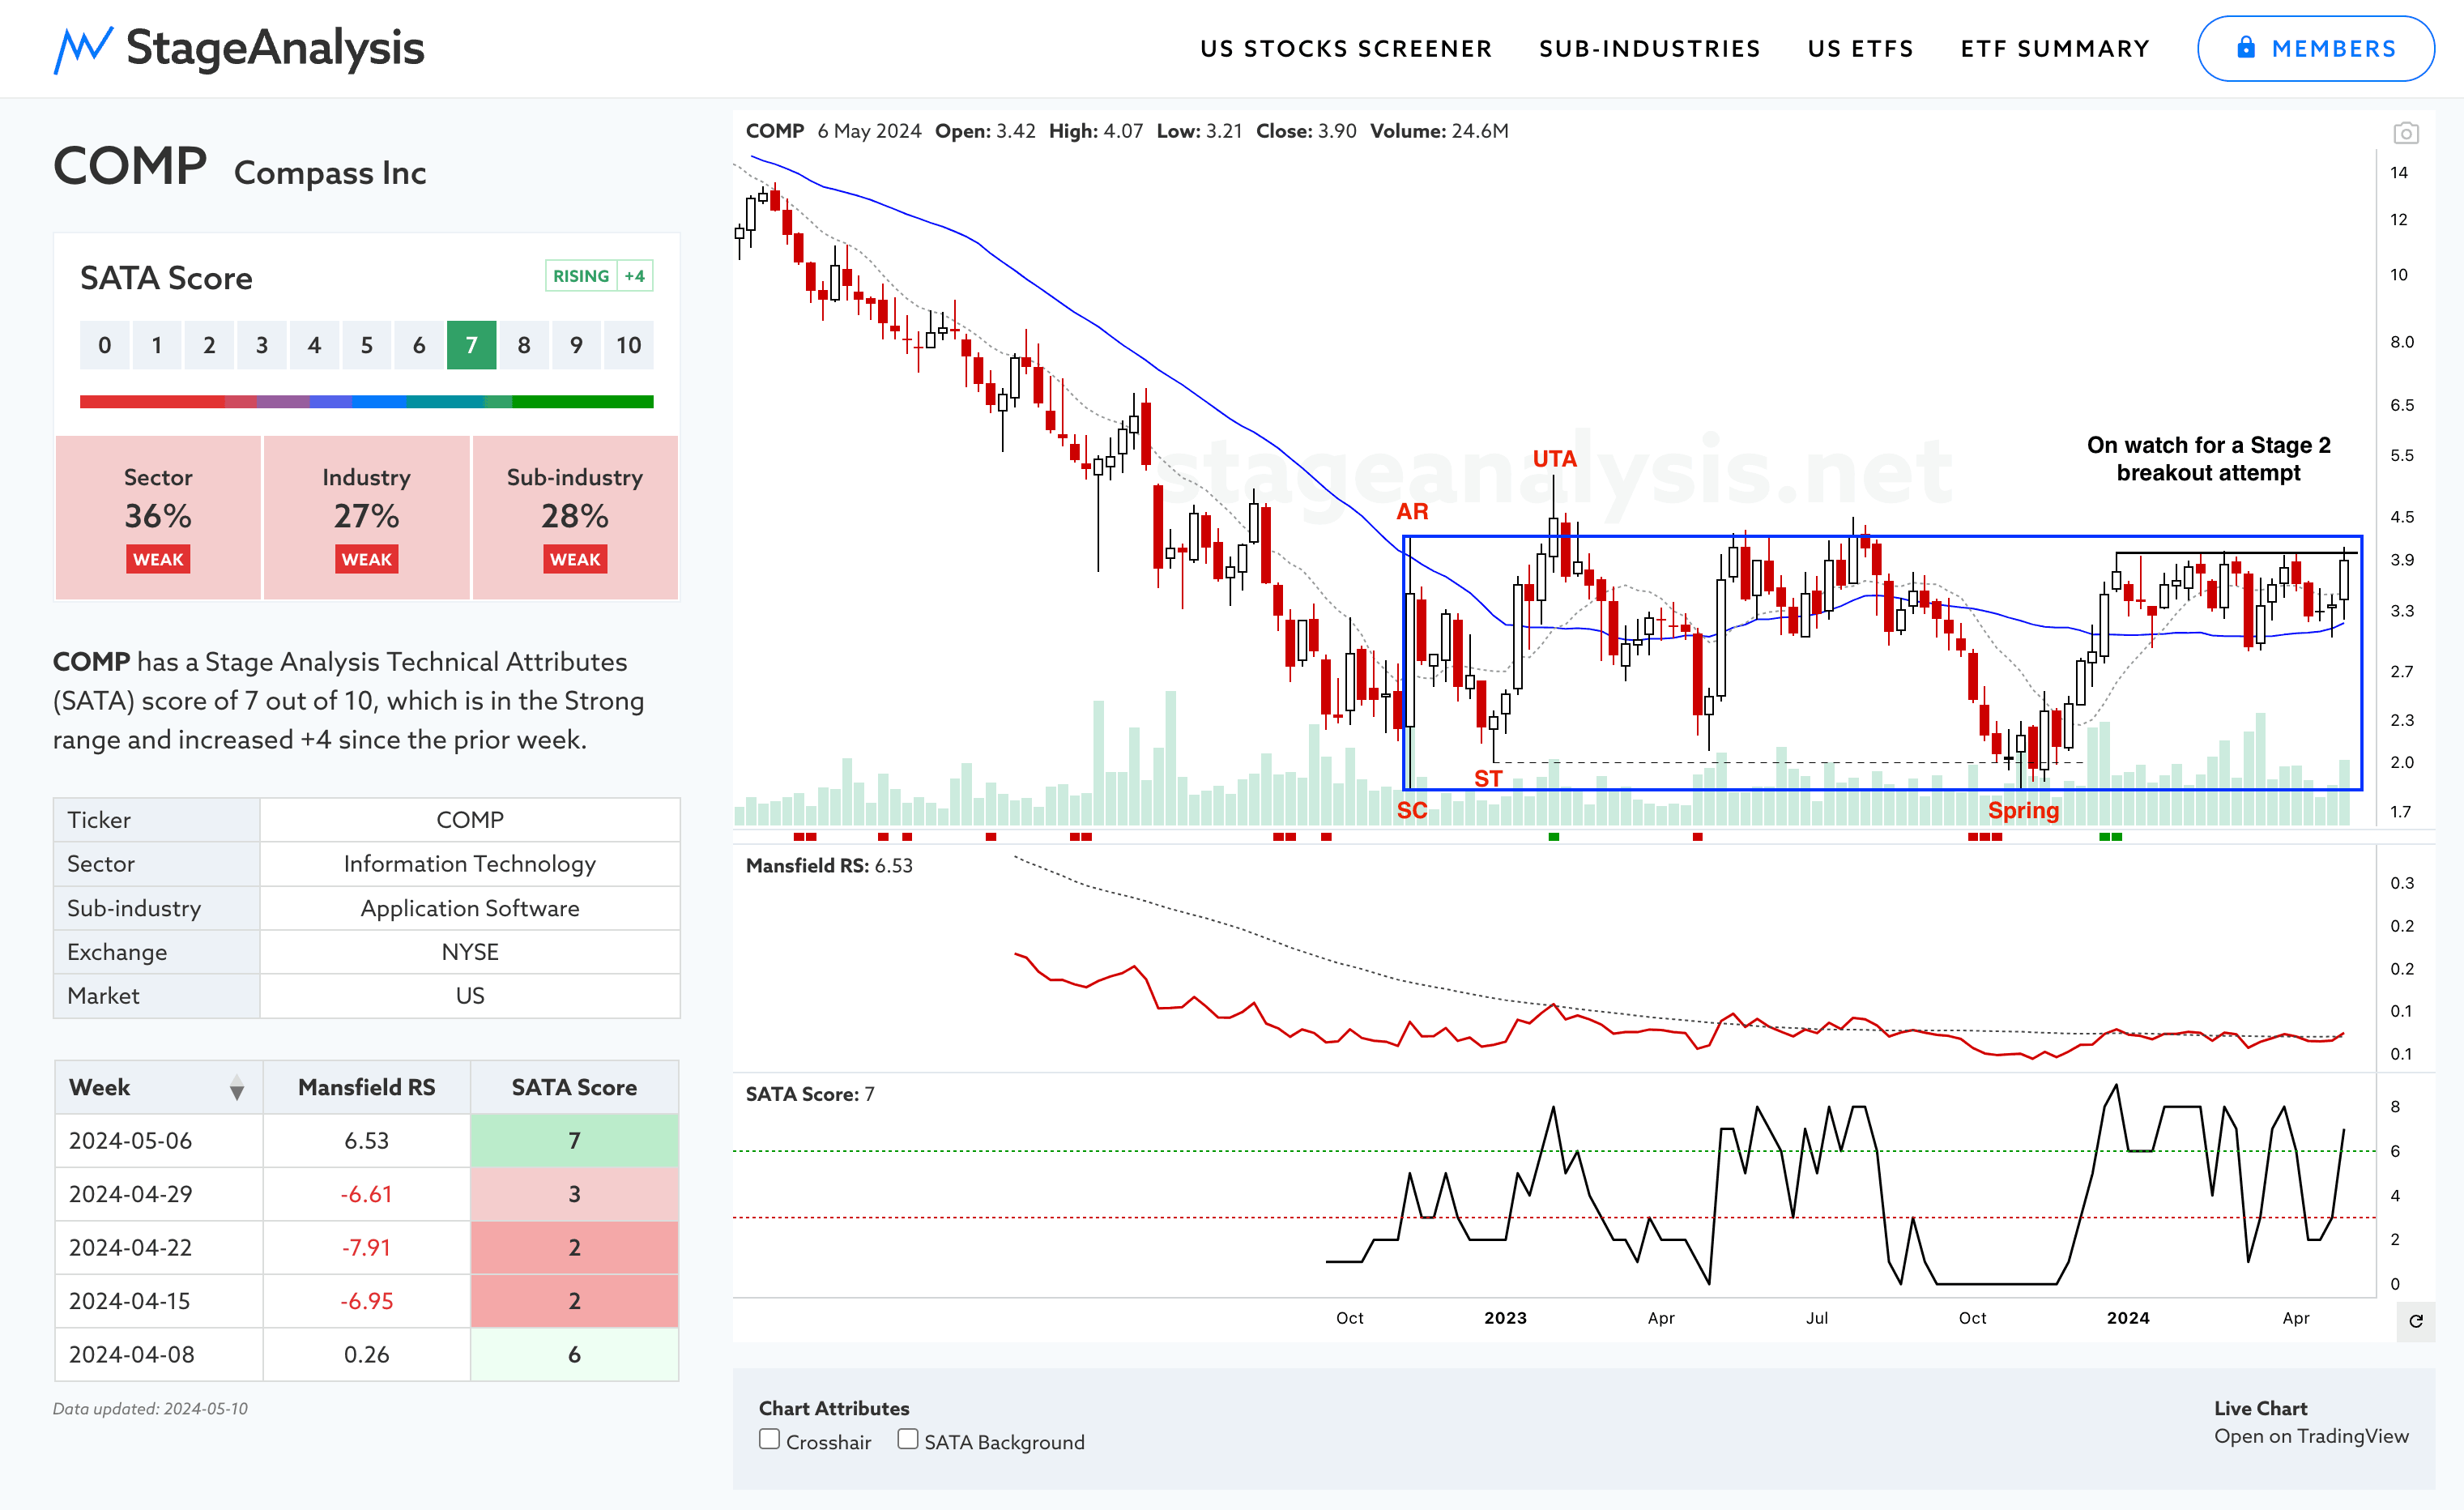Image resolution: width=2464 pixels, height=1510 pixels.
Task: Click the StageAnalysis site title
Action: [275, 48]
